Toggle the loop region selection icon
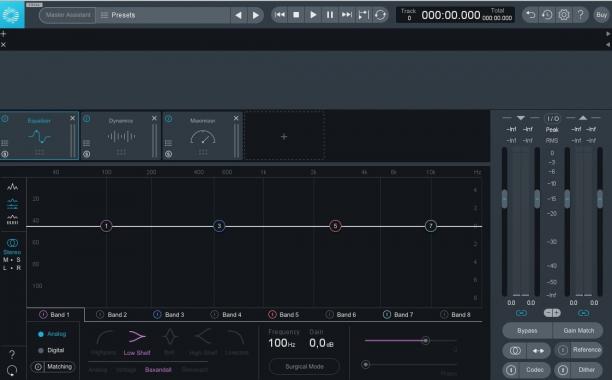This screenshot has width=612, height=380. click(x=363, y=15)
